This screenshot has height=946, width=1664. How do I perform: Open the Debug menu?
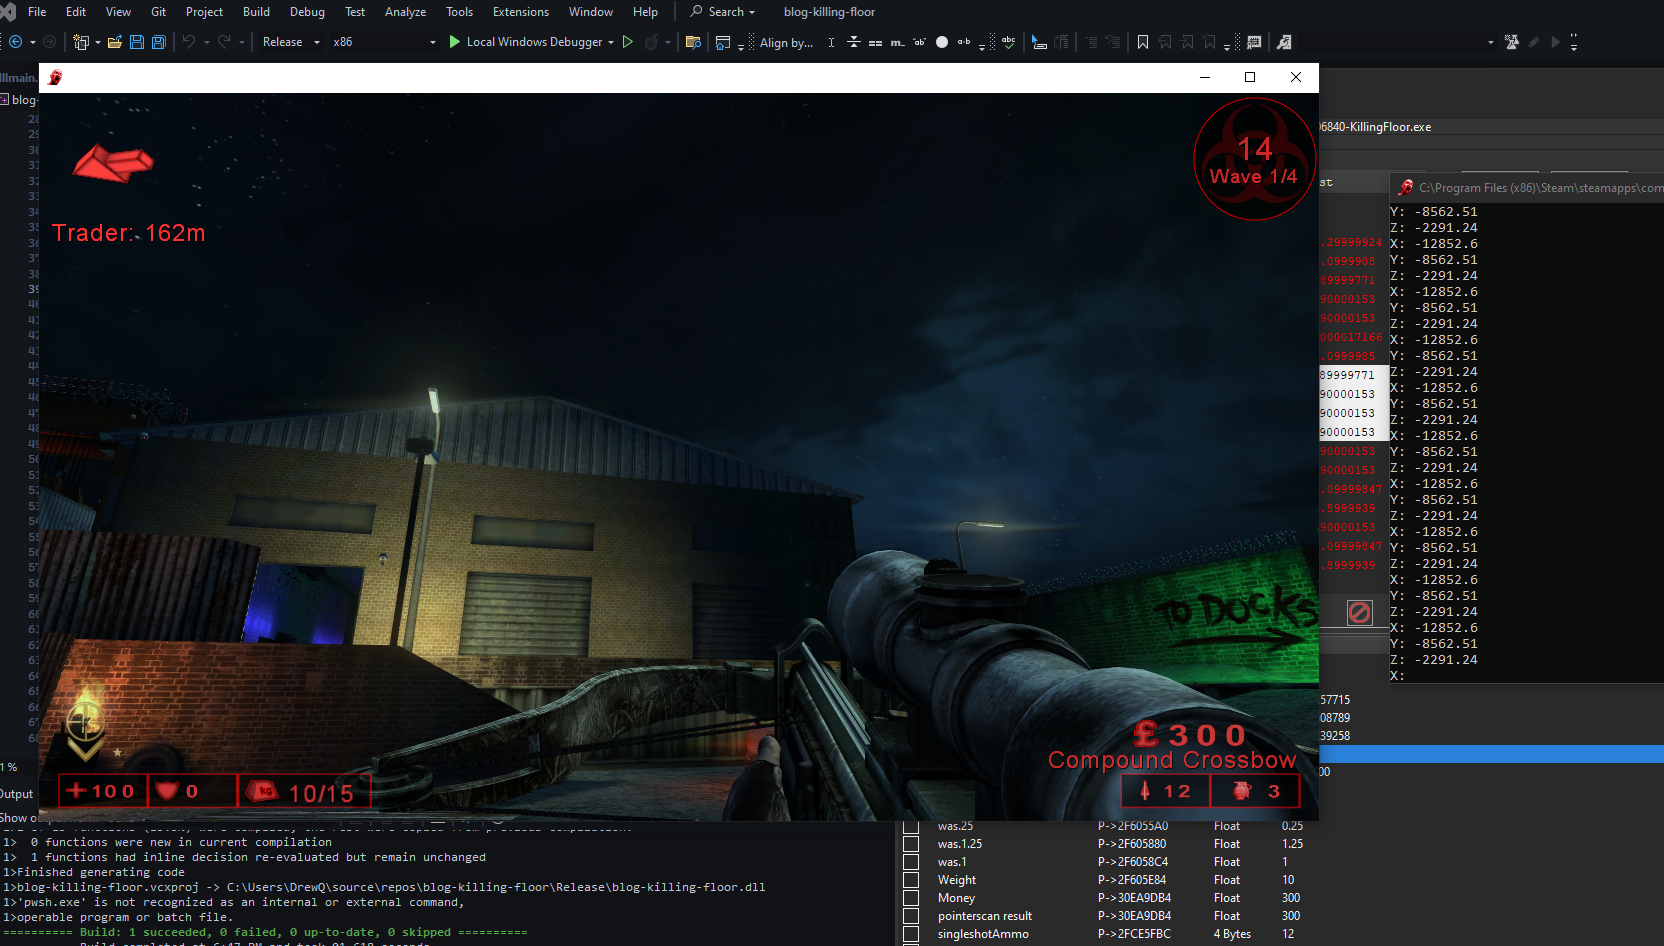pos(307,11)
